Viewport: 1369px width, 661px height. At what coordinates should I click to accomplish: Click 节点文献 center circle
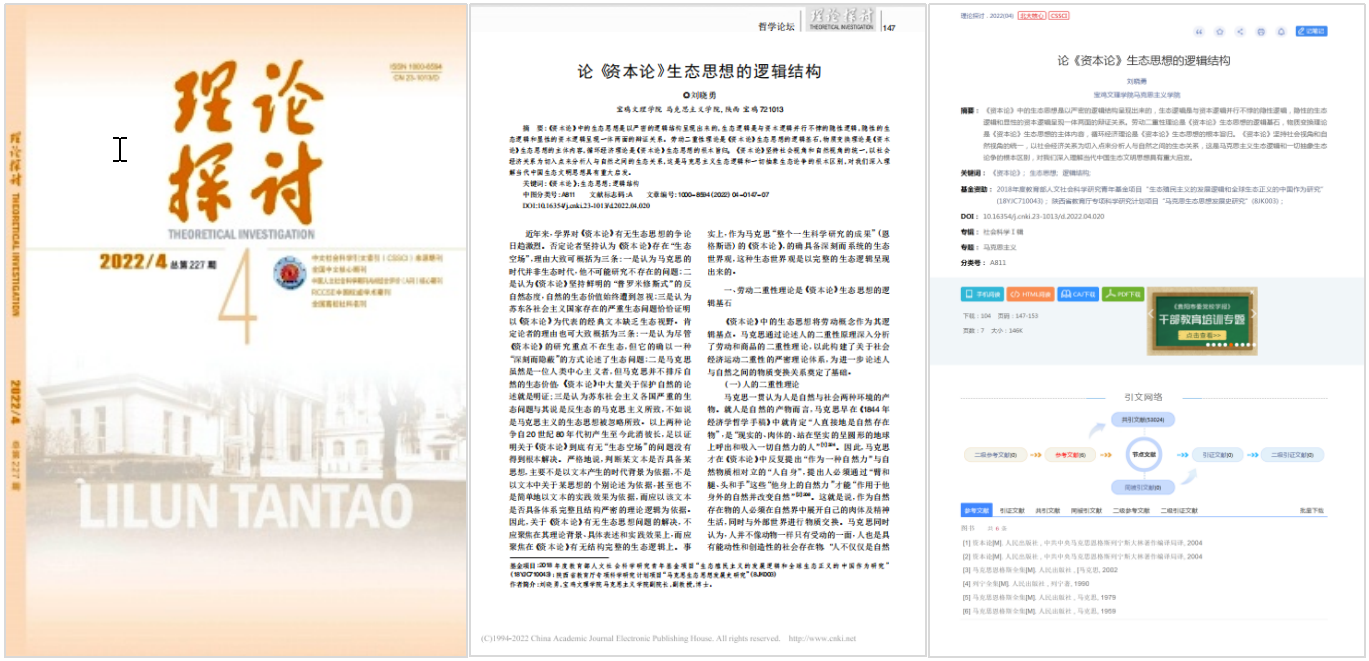click(x=1142, y=454)
